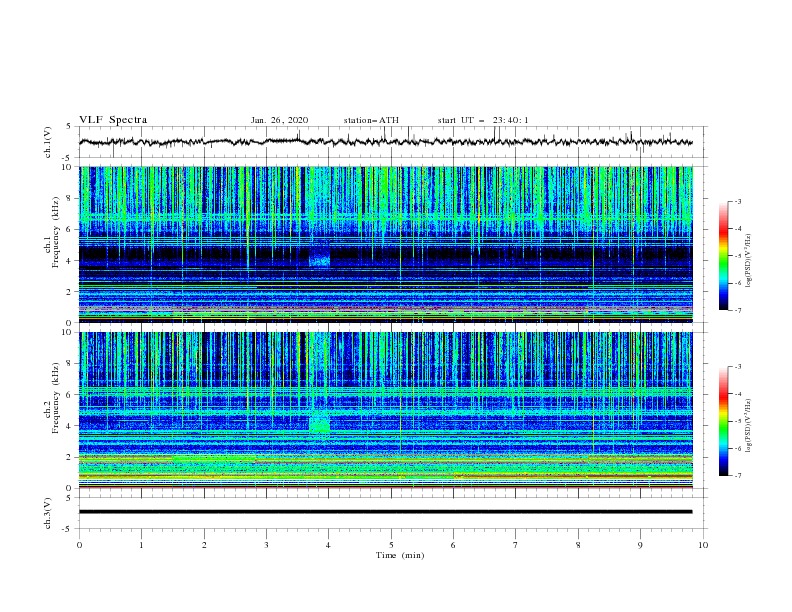
Task: Click the ch.1 voltage waveform trace
Action: pos(385,142)
